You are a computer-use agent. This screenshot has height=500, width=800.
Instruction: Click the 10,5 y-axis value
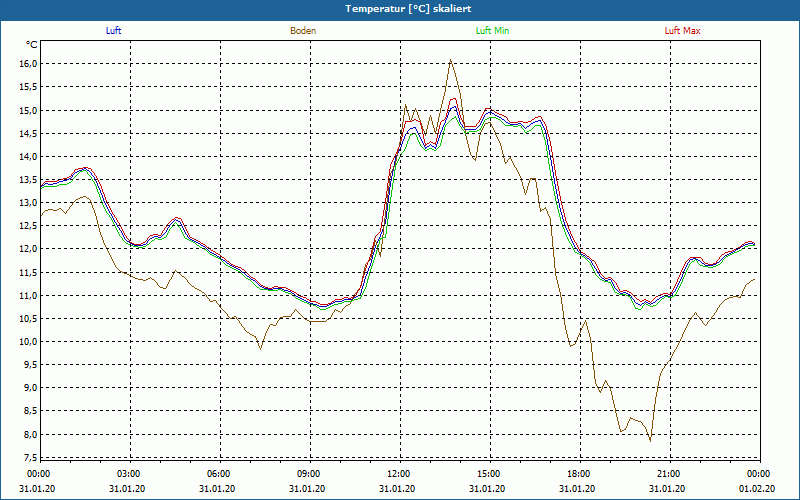click(28, 318)
